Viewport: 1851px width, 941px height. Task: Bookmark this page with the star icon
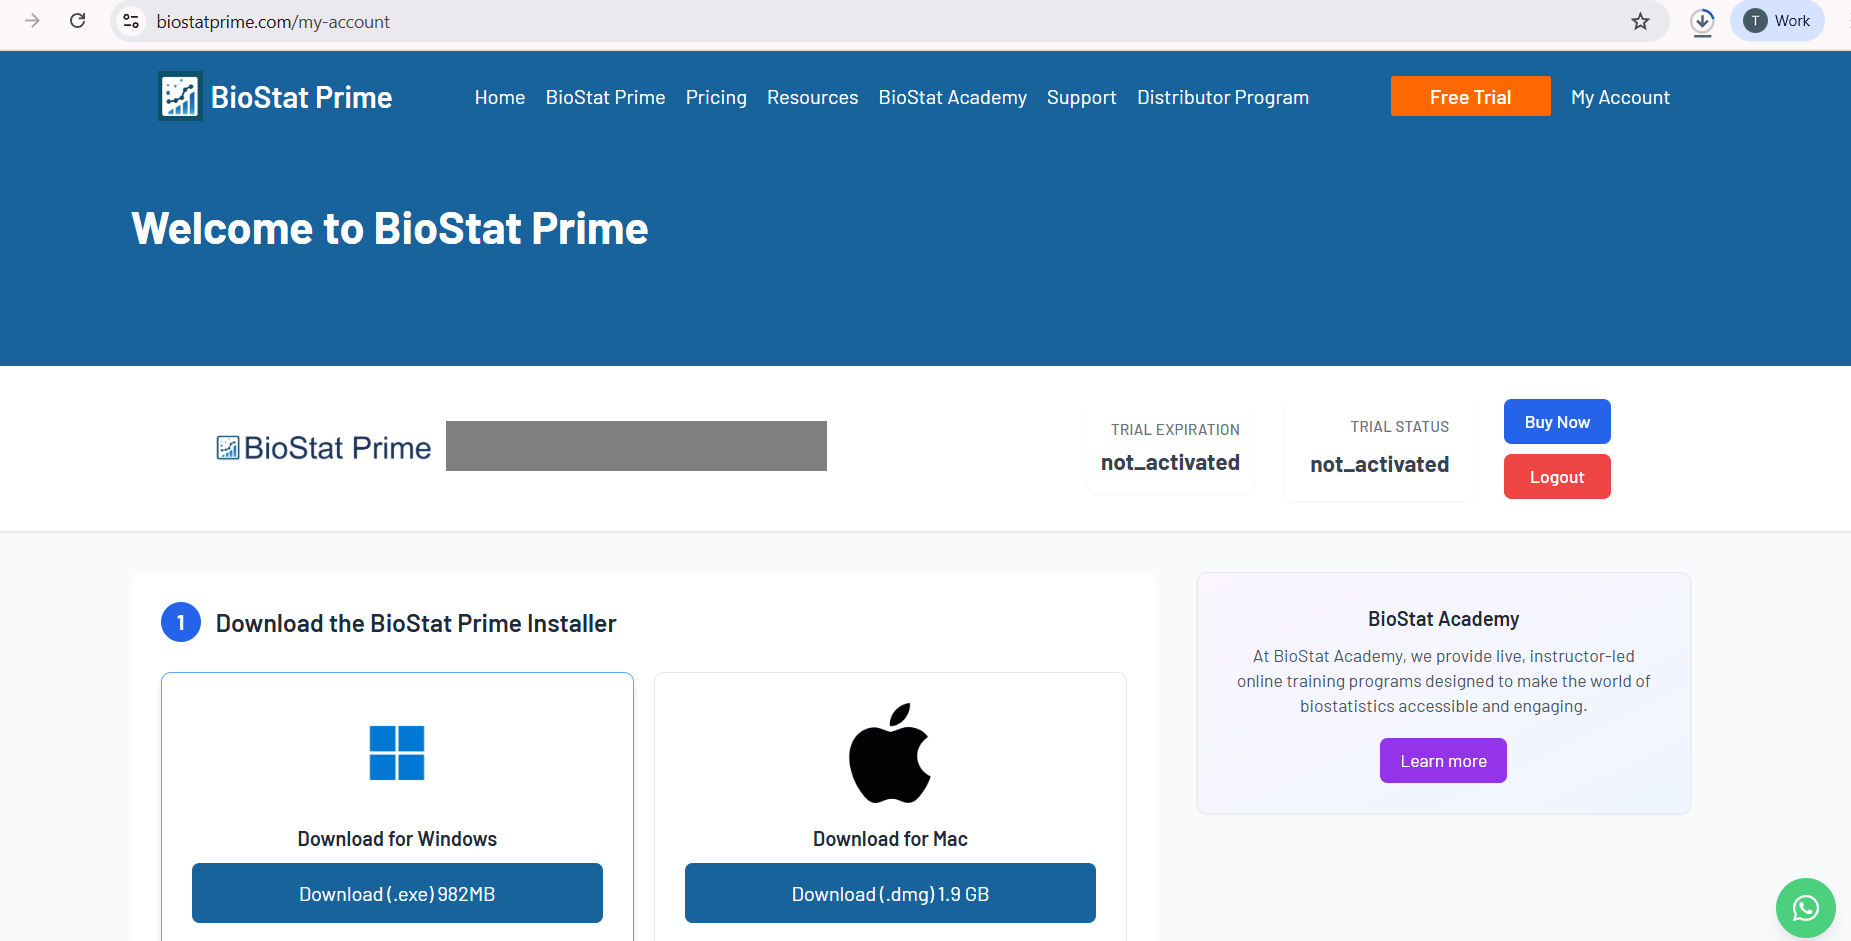(x=1640, y=21)
